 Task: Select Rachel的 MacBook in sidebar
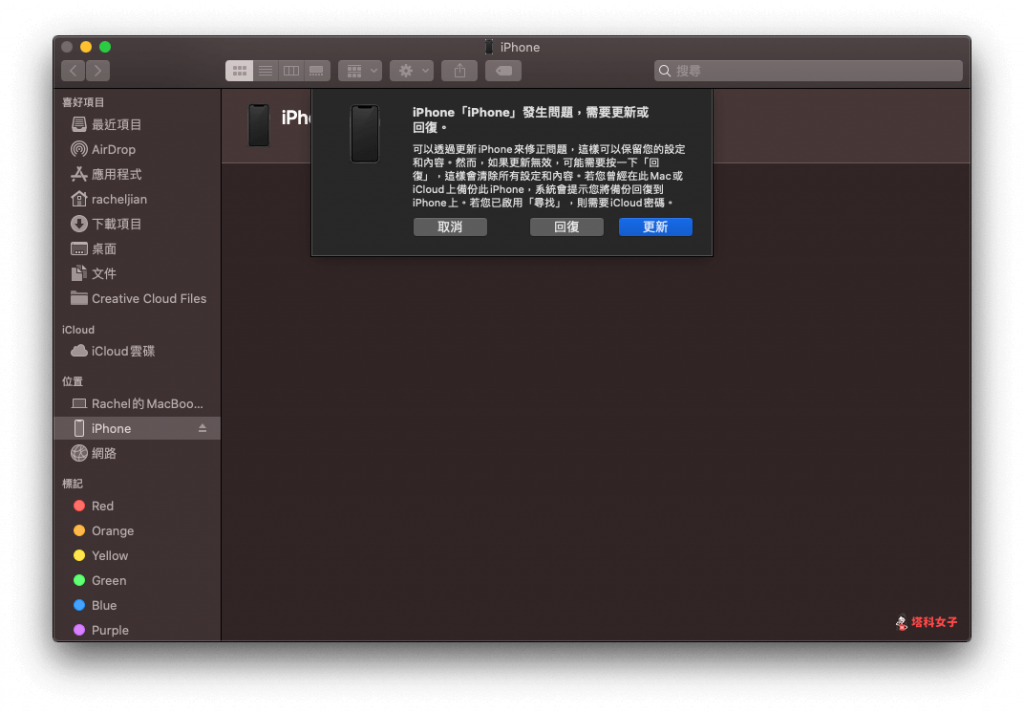click(137, 404)
